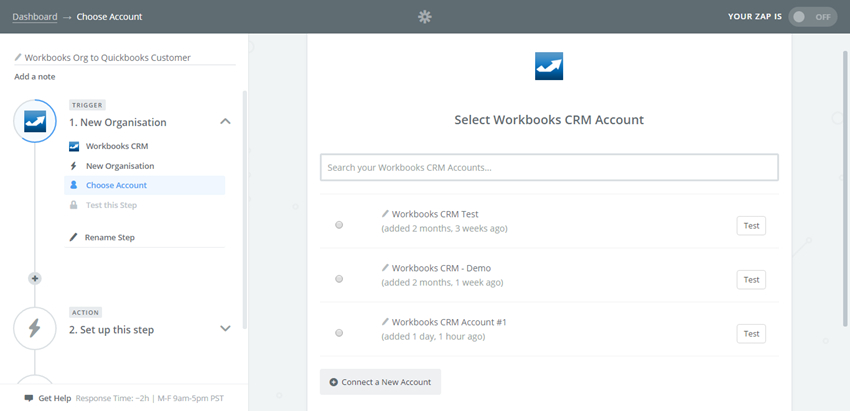Toggle the Your Zap is OFF switch
This screenshot has width=850, height=411.
tap(813, 17)
